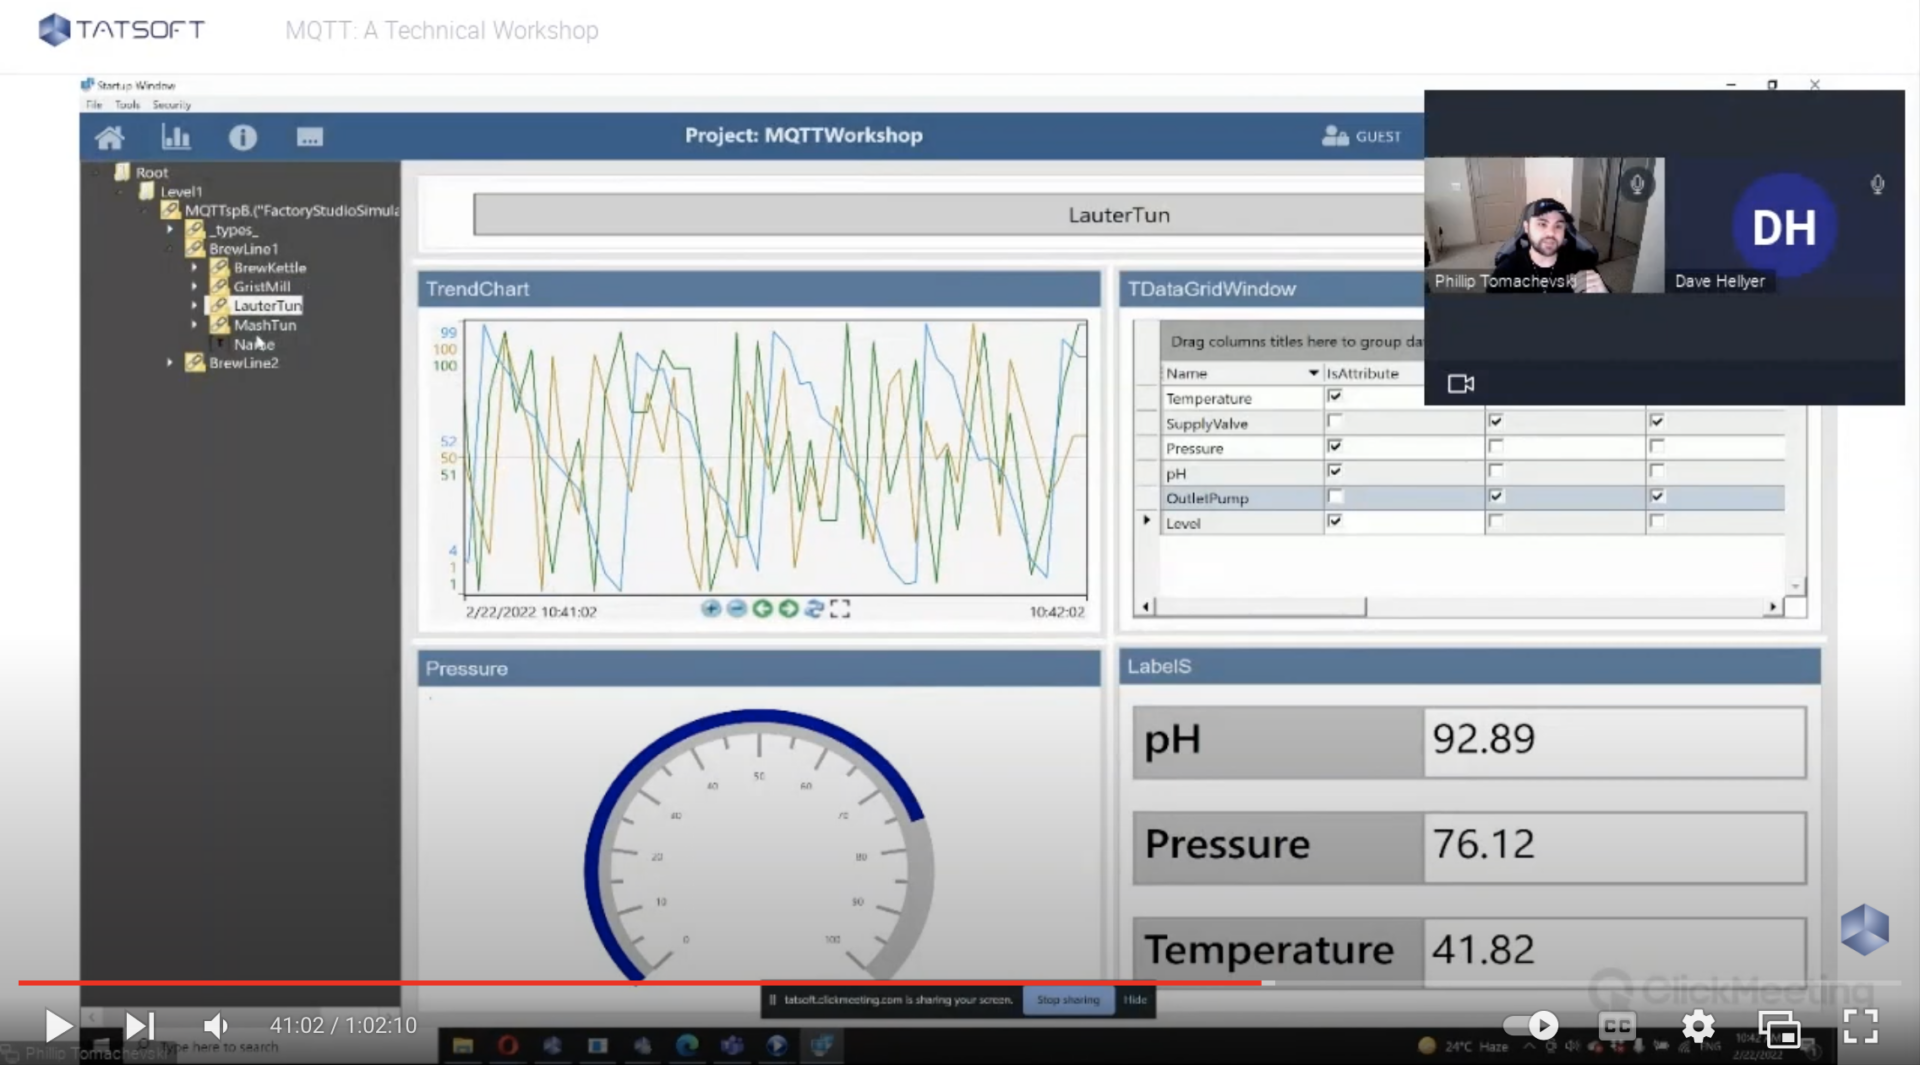Toggle IsAttribute checkbox for Pressure
Image resolution: width=1920 pixels, height=1065 pixels.
pyautogui.click(x=1334, y=446)
